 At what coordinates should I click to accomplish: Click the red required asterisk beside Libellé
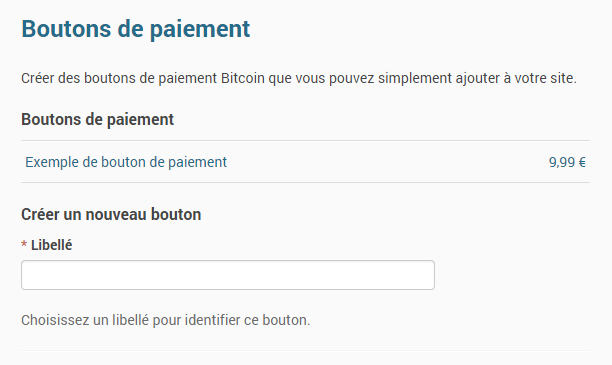tap(24, 245)
